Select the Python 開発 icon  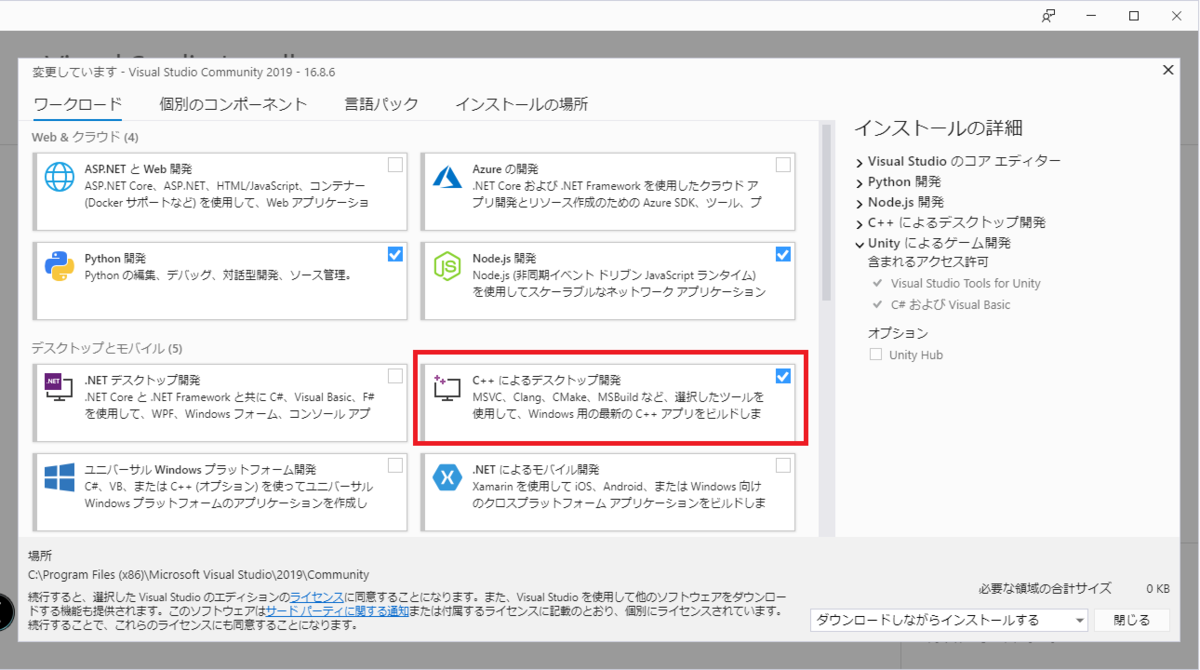point(61,266)
